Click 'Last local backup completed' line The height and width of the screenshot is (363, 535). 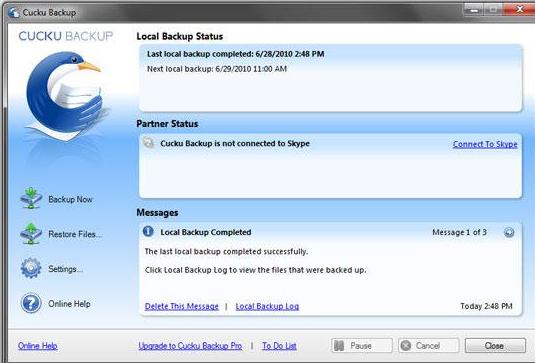coord(235,54)
